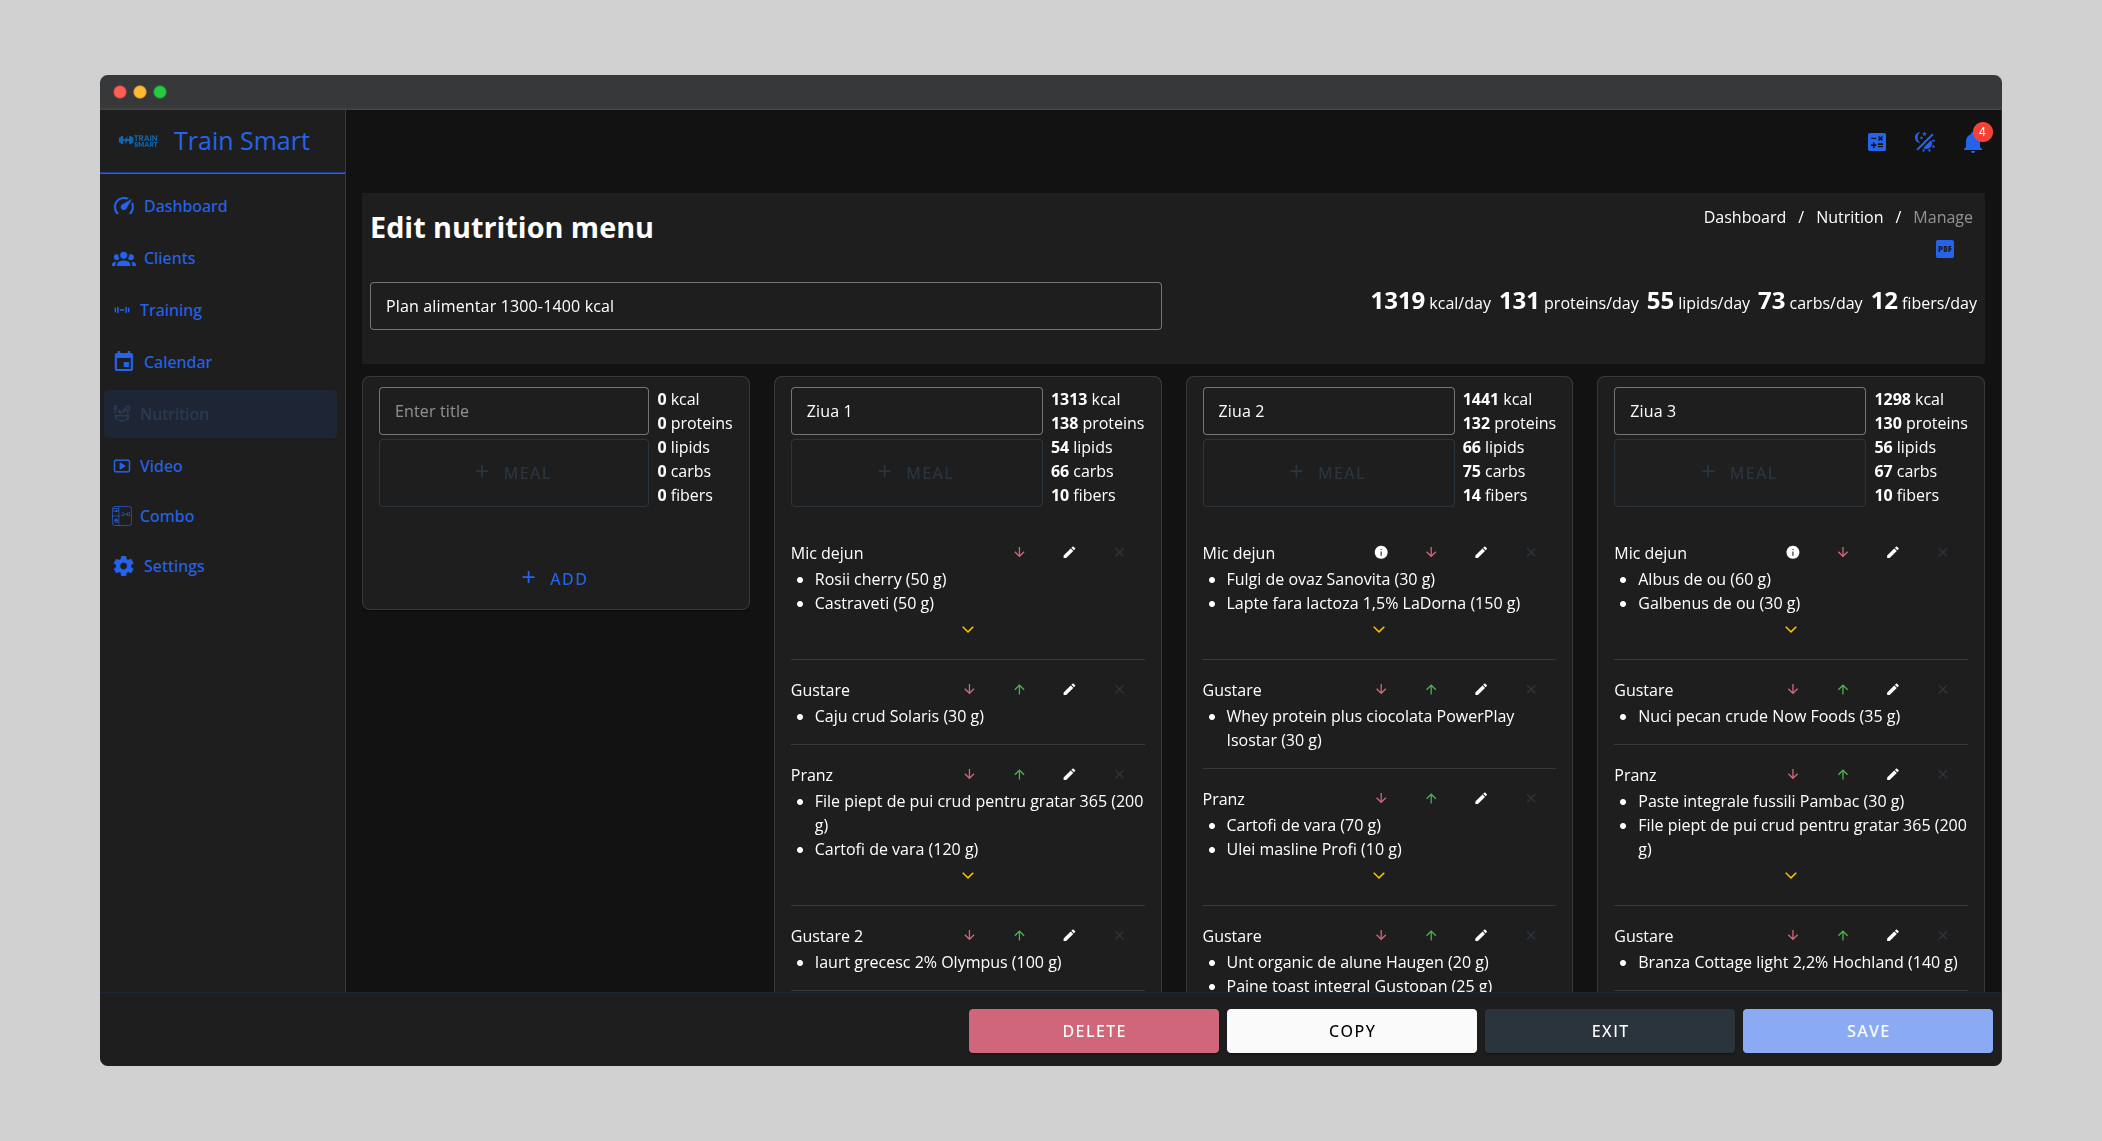
Task: Expand Mic dejun foods in Ziua 1
Action: click(x=967, y=630)
